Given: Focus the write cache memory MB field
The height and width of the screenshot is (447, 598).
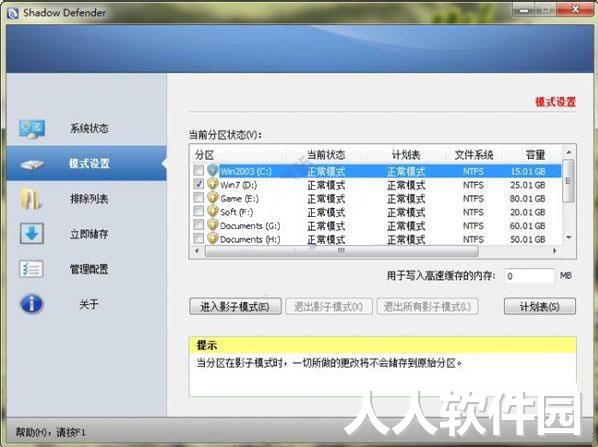Looking at the screenshot, I should [529, 276].
